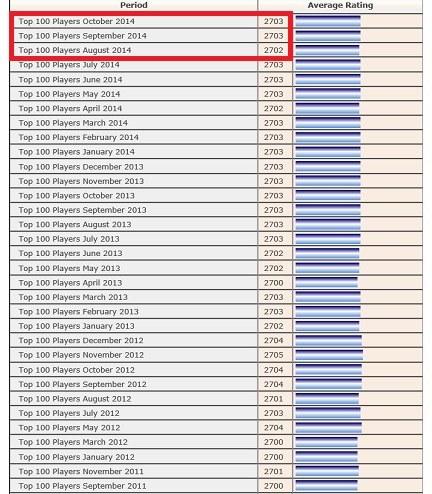Click rating bar for November 2012
The image size is (432, 494).
[329, 355]
